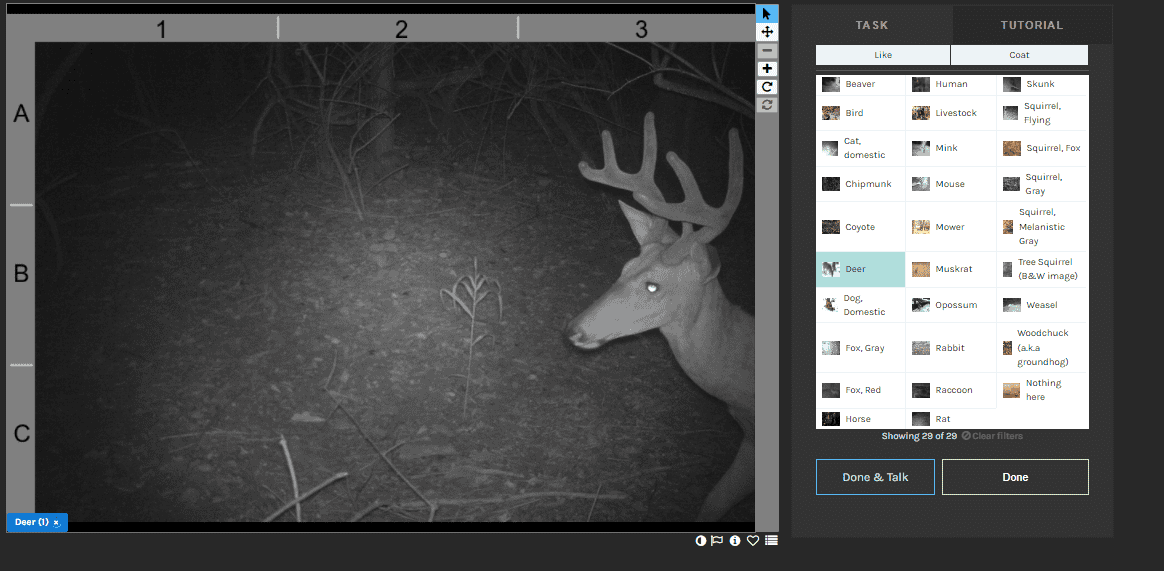
Task: Open the Like filter dropdown
Action: pyautogui.click(x=883, y=55)
